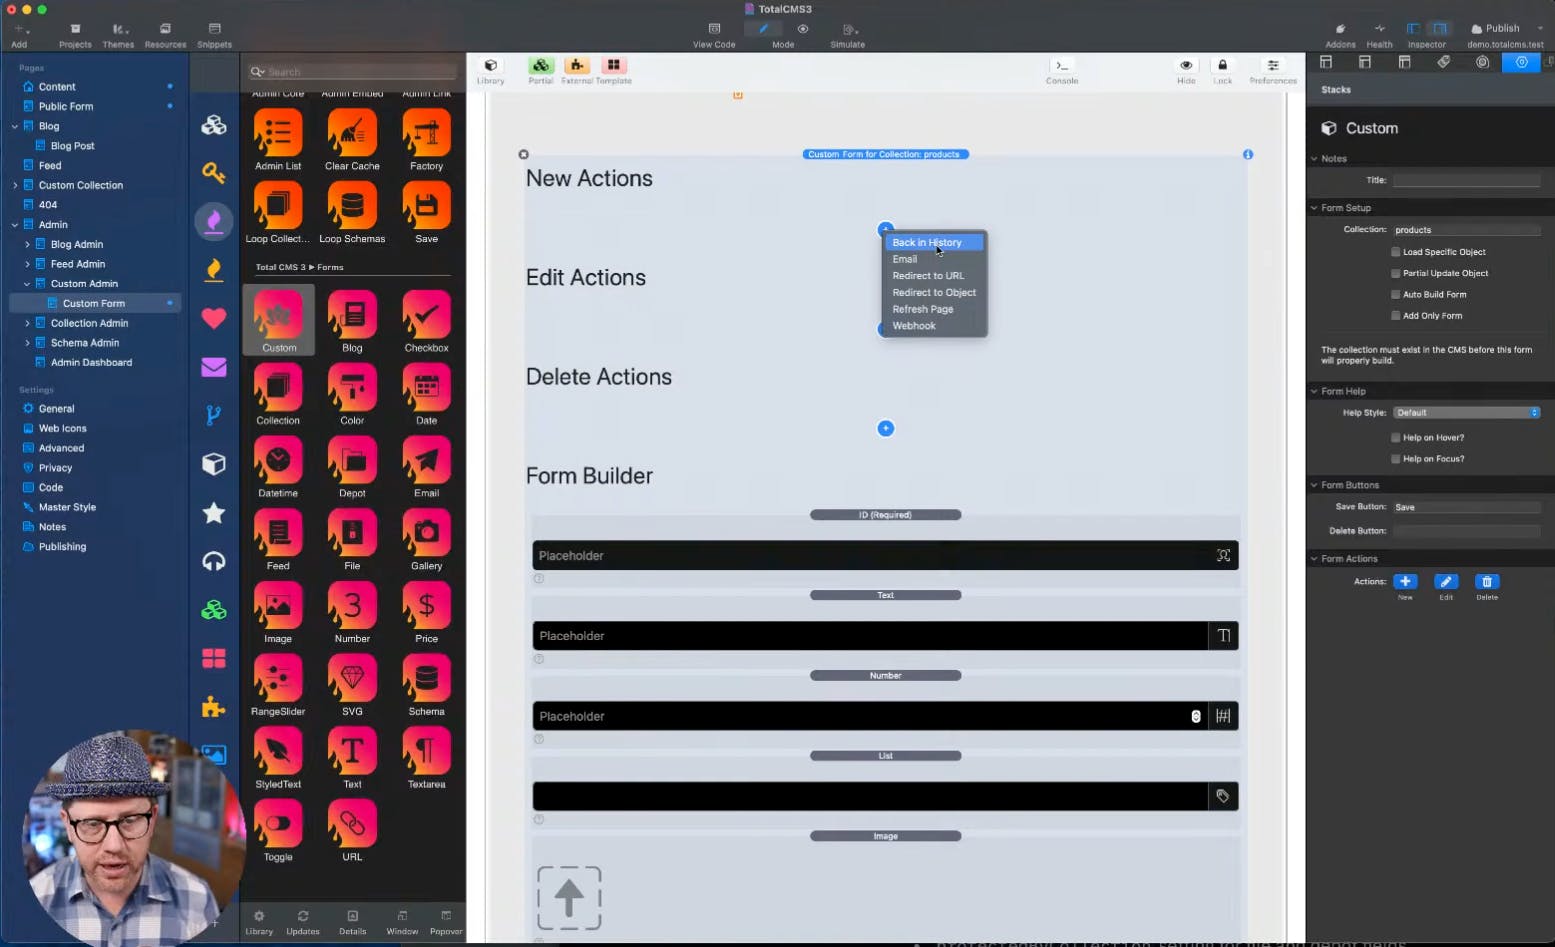The image size is (1555, 947).
Task: Select the Image form stack
Action: tap(278, 607)
